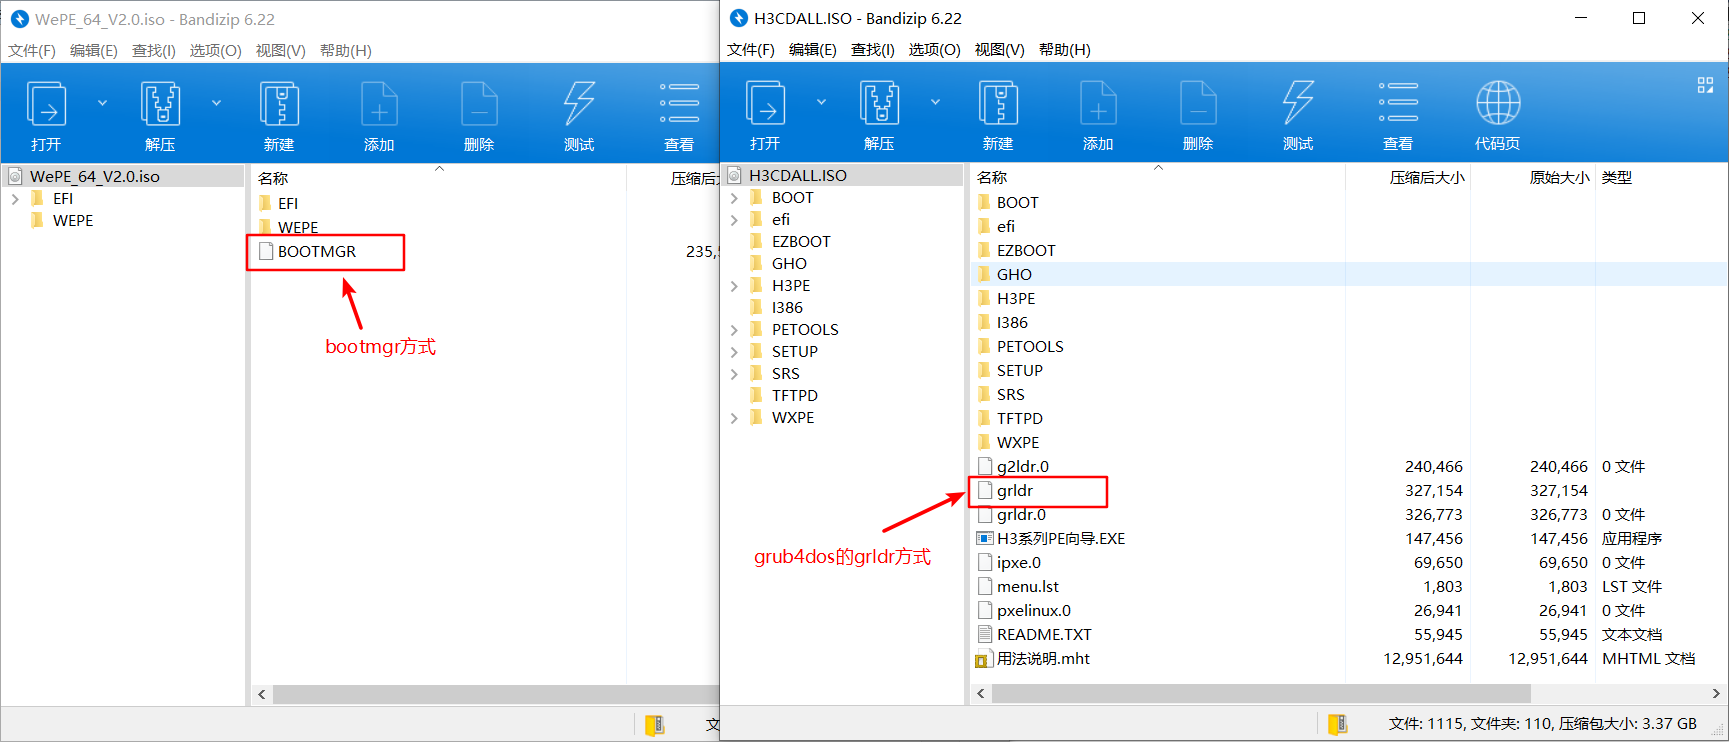Click Test (测试) icon in WePE window
The image size is (1729, 742).
(x=579, y=105)
